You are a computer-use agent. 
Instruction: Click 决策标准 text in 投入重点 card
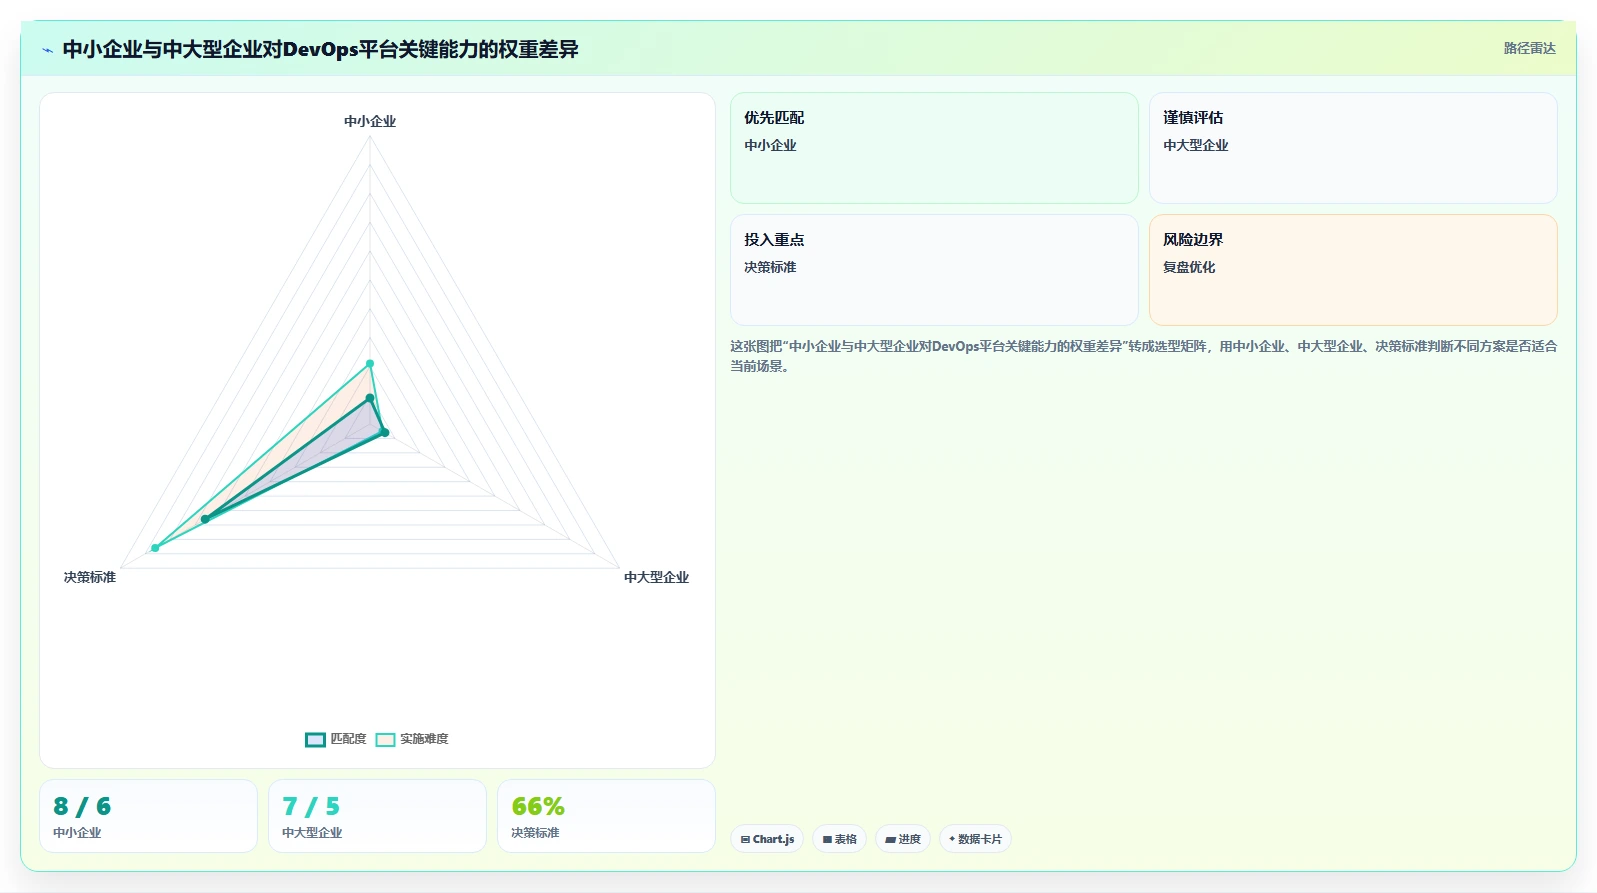[x=770, y=267]
